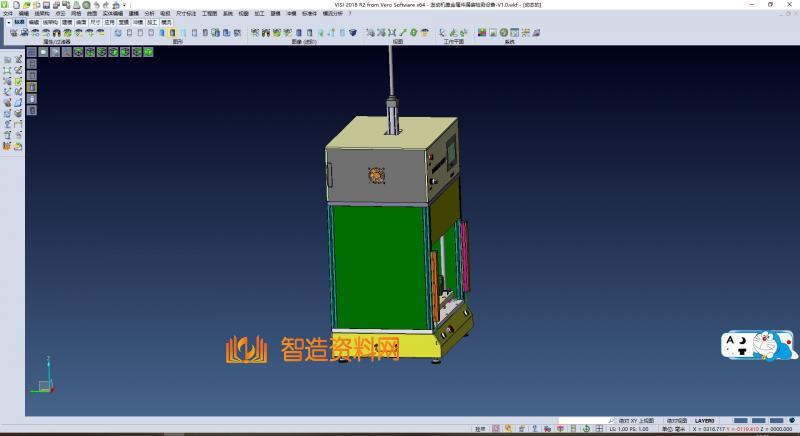This screenshot has height=436, width=800.
Task: Click the green round icon in 系统 group
Action: (505, 33)
